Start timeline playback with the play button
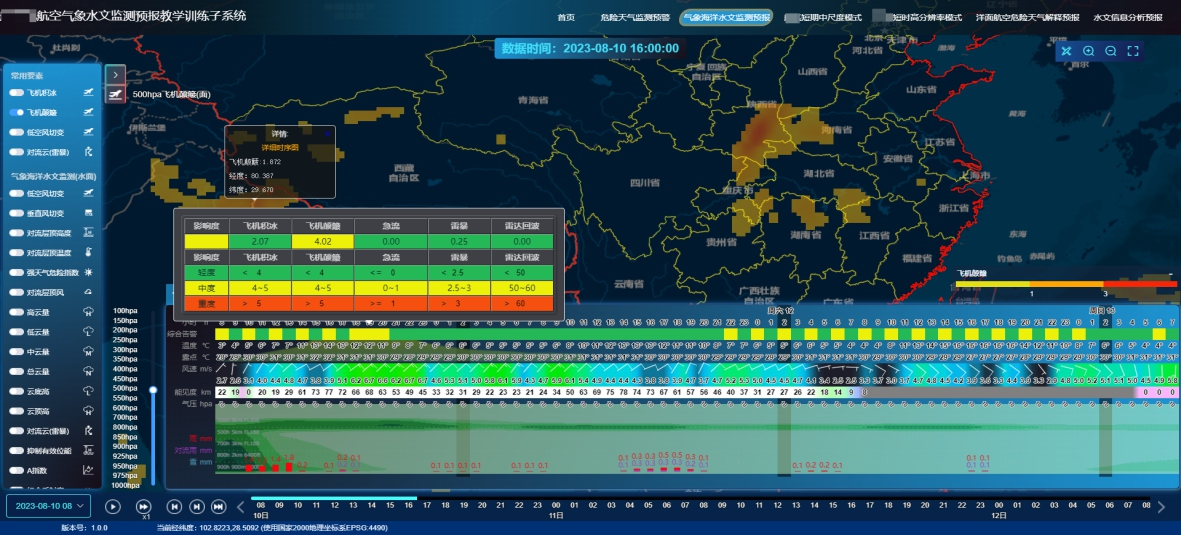Image resolution: width=1181 pixels, height=535 pixels. (x=112, y=506)
